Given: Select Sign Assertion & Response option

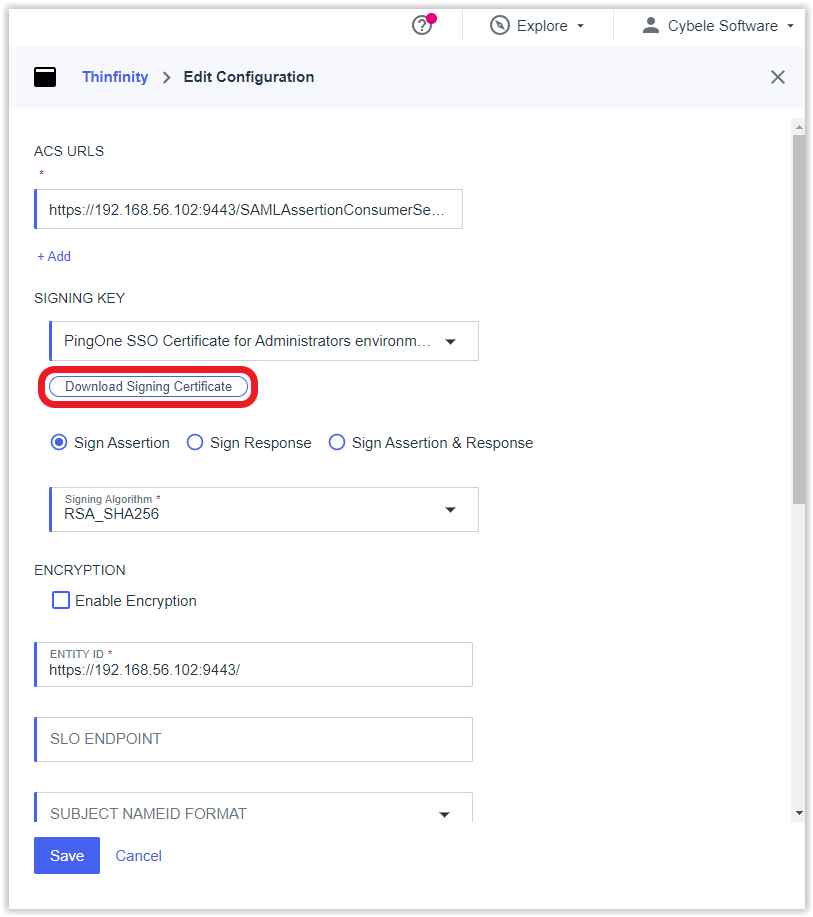Looking at the screenshot, I should [x=337, y=443].
